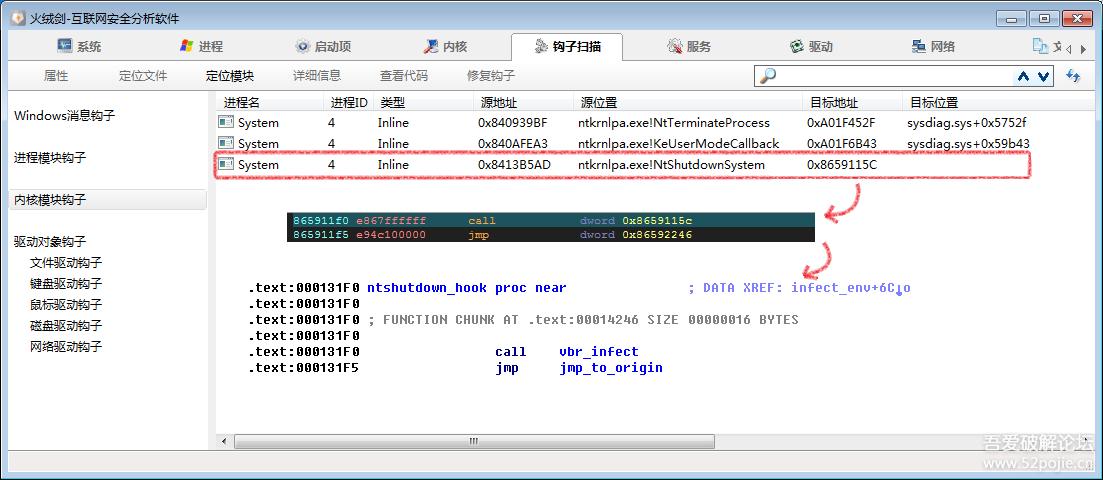This screenshot has width=1103, height=480.
Task: Select Windows消息钩子 in sidebar
Action: click(x=65, y=115)
